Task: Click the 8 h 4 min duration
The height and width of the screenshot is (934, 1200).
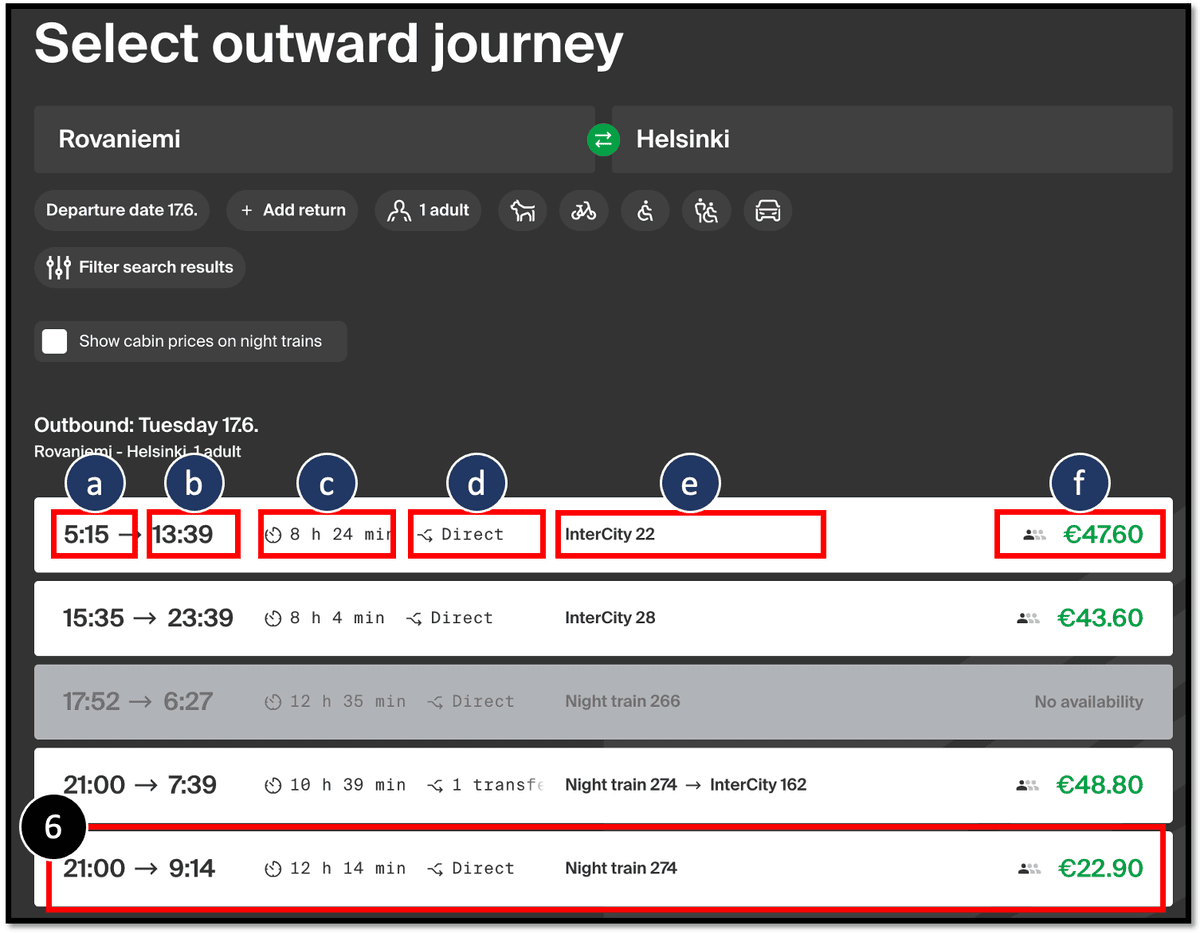Action: pos(325,618)
